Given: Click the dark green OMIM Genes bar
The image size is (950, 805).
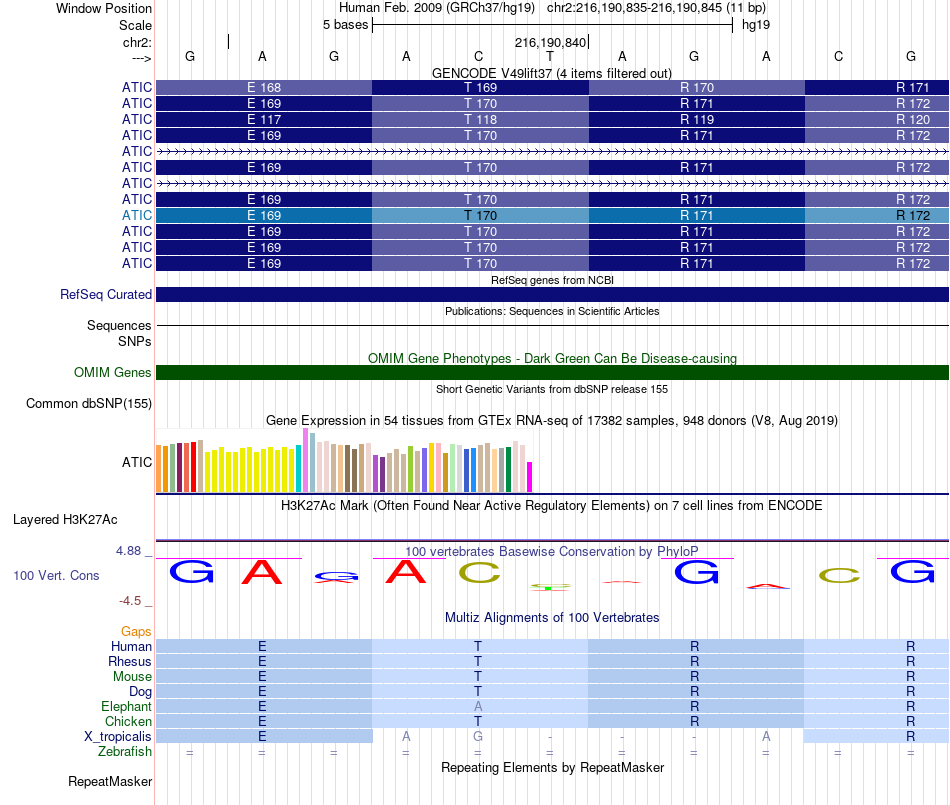Looking at the screenshot, I should point(553,373).
